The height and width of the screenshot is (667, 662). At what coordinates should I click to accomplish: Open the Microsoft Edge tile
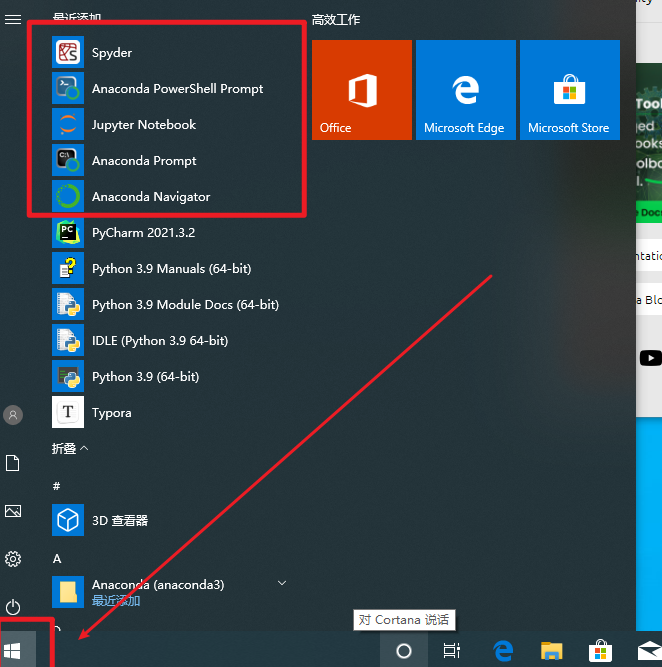[x=465, y=90]
